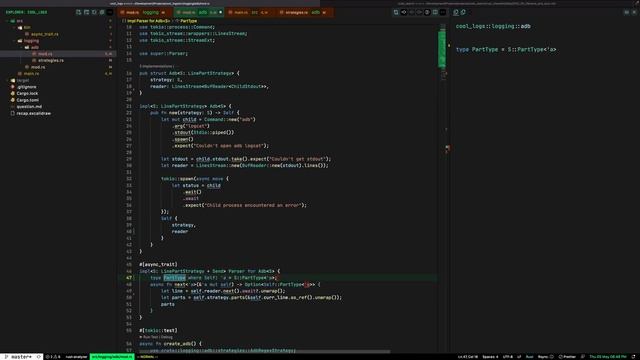Click the green minimap region in editor
640x360 pixels.
click(x=442, y=49)
